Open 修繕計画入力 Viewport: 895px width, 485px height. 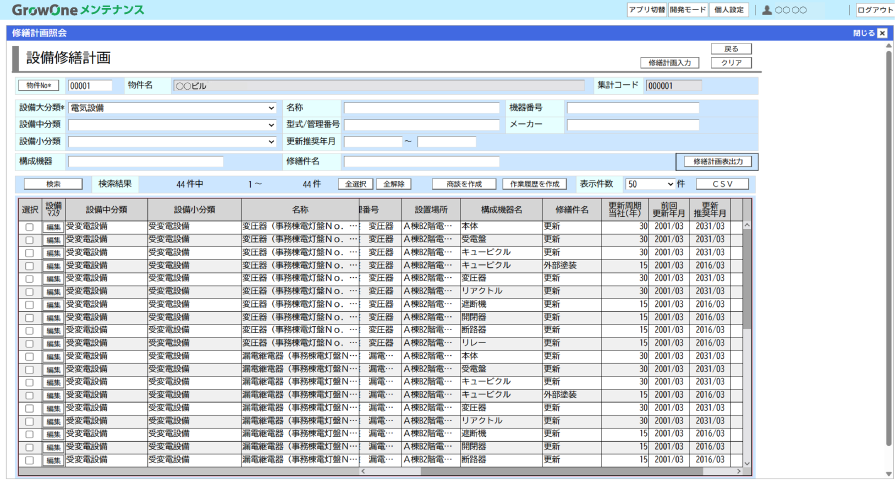point(670,63)
